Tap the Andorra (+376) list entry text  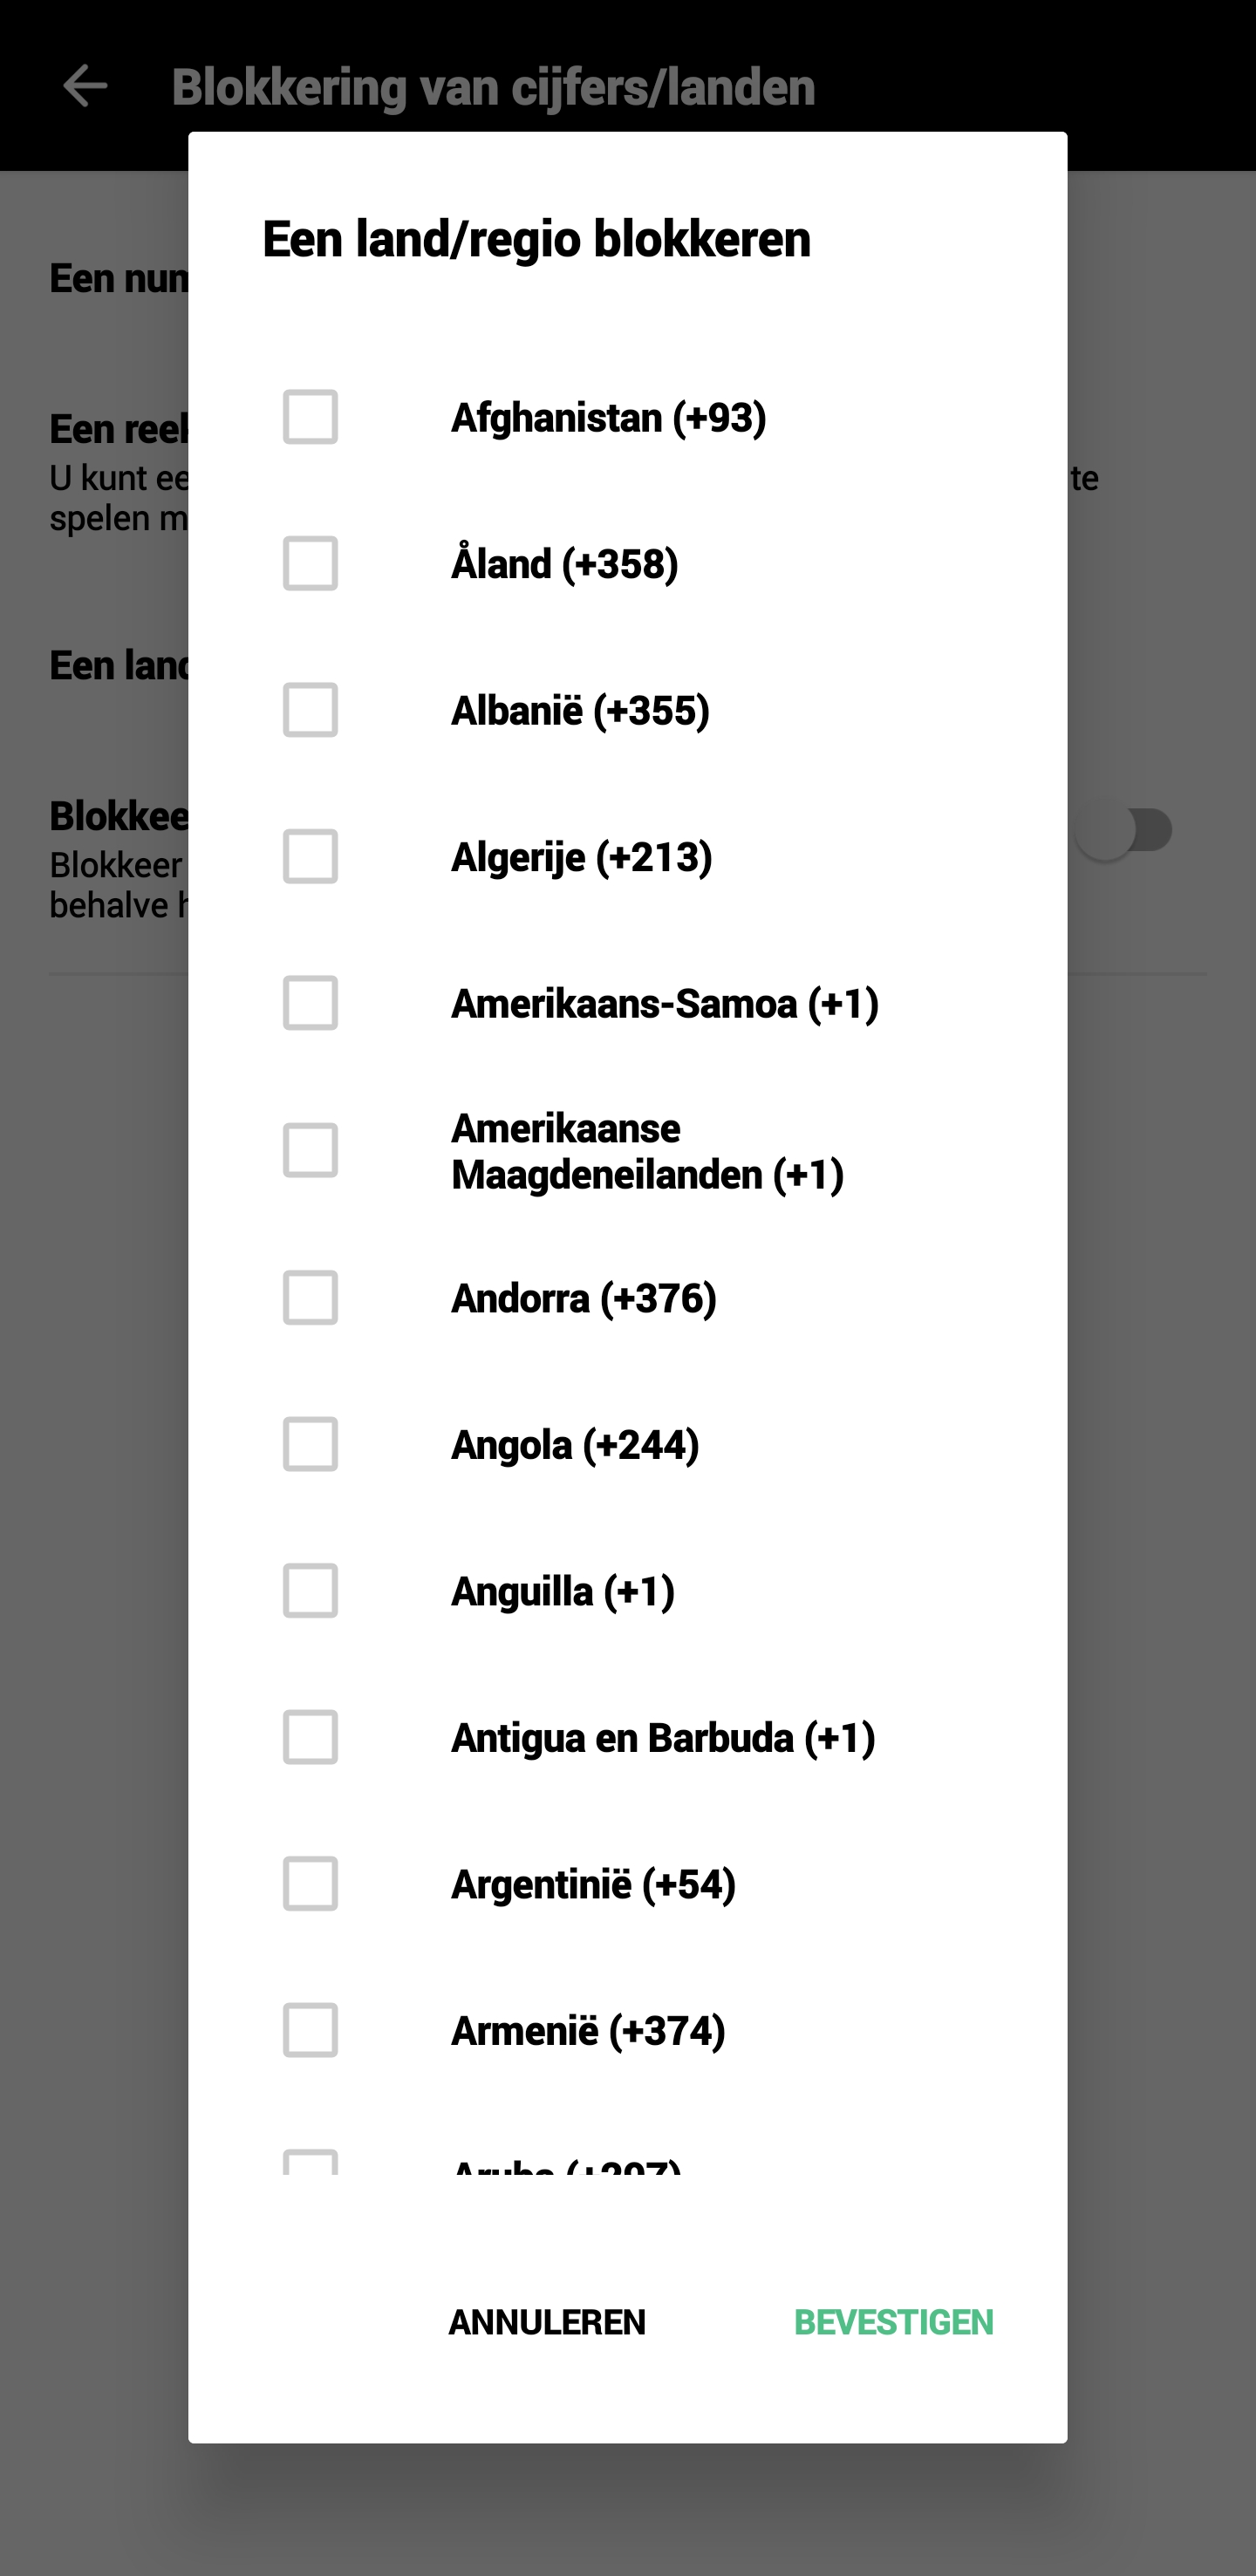(x=584, y=1299)
